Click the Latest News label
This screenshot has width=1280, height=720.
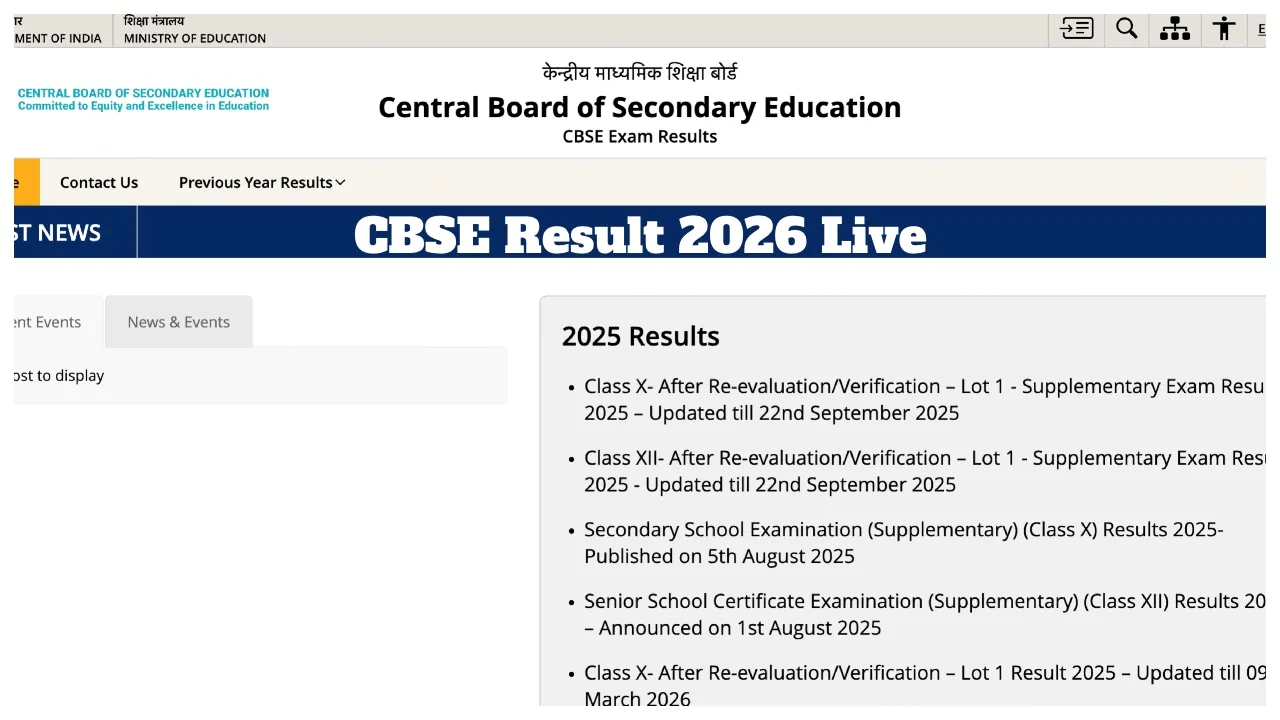[55, 232]
